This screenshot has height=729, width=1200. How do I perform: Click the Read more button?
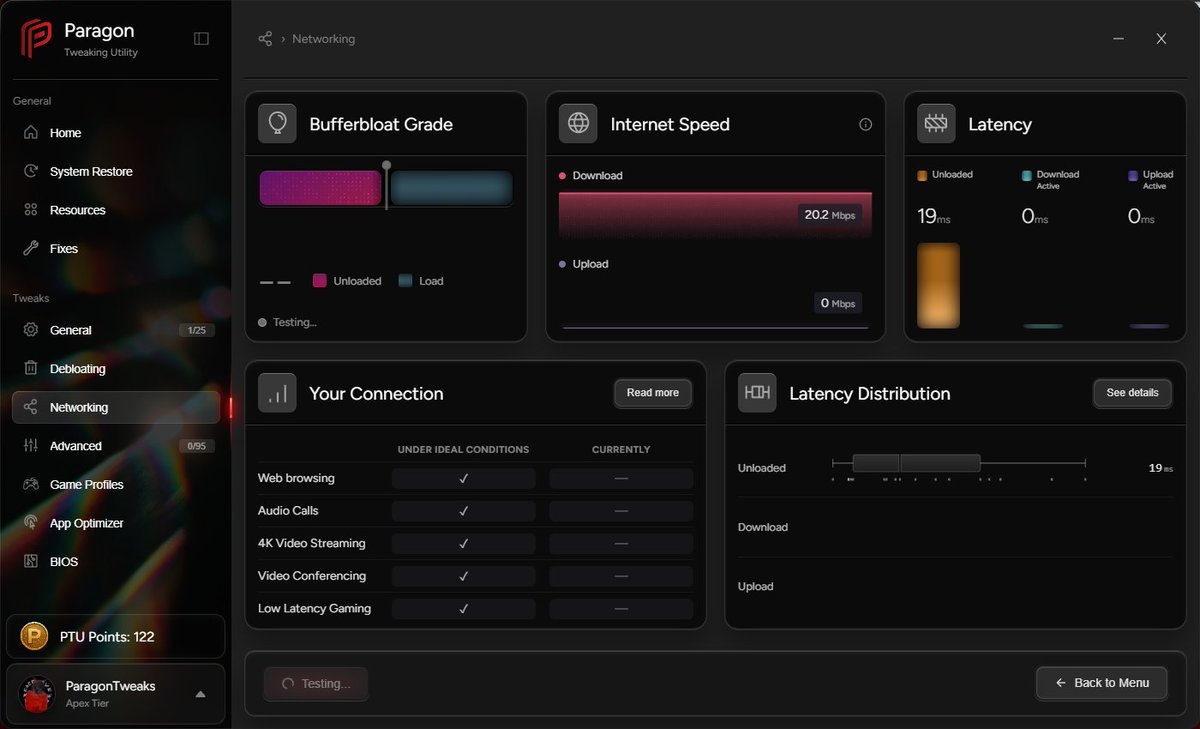point(652,393)
